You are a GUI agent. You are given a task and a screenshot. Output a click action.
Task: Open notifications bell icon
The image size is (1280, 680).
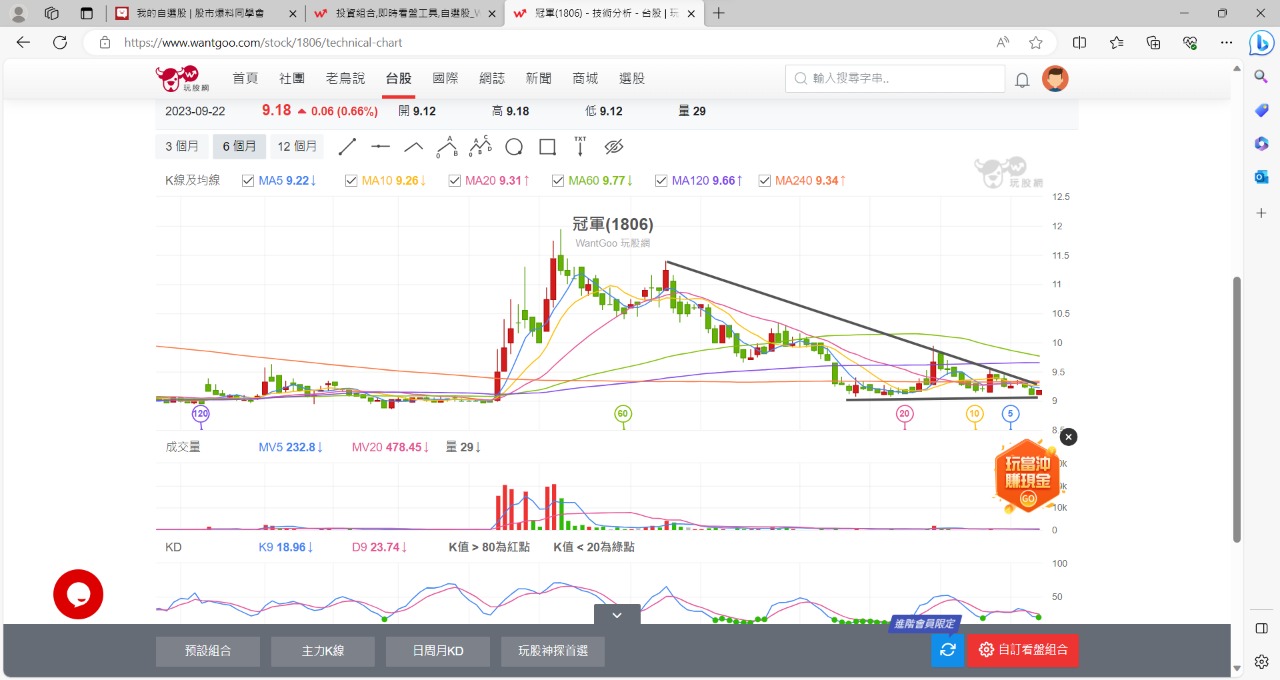click(1022, 79)
